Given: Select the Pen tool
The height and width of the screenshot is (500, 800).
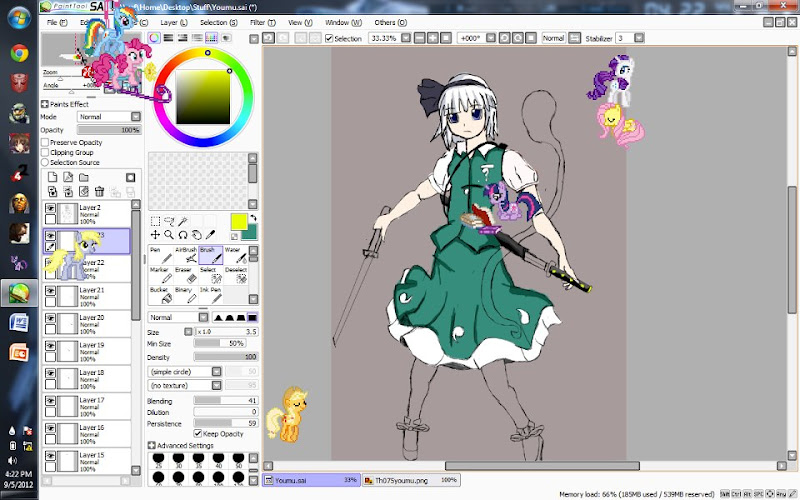Looking at the screenshot, I should point(160,255).
